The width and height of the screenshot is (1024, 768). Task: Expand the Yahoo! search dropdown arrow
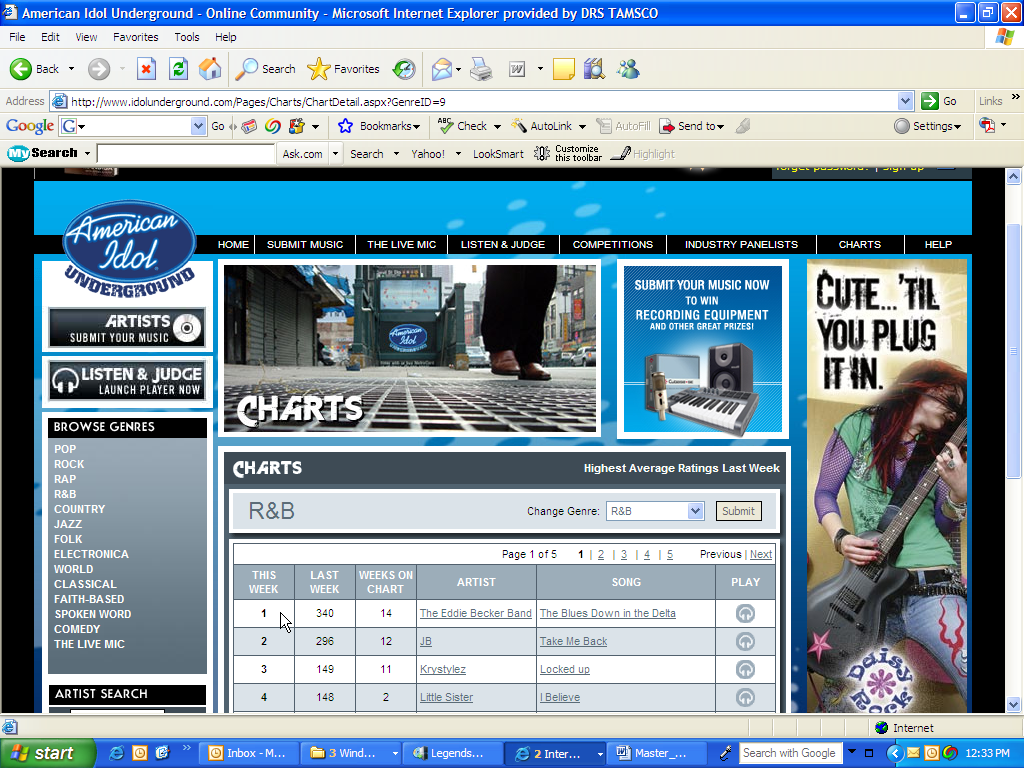(x=458, y=154)
